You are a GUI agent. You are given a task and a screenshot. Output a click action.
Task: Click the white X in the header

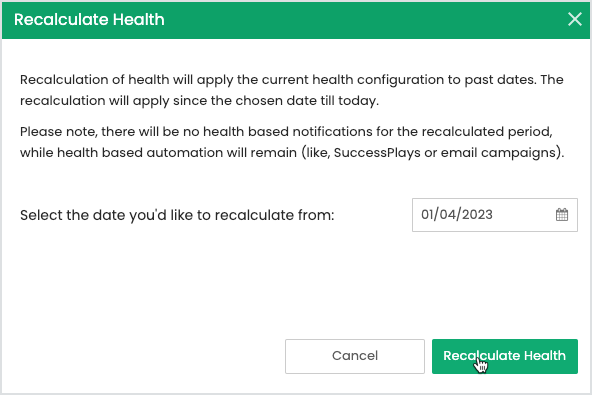(x=575, y=19)
